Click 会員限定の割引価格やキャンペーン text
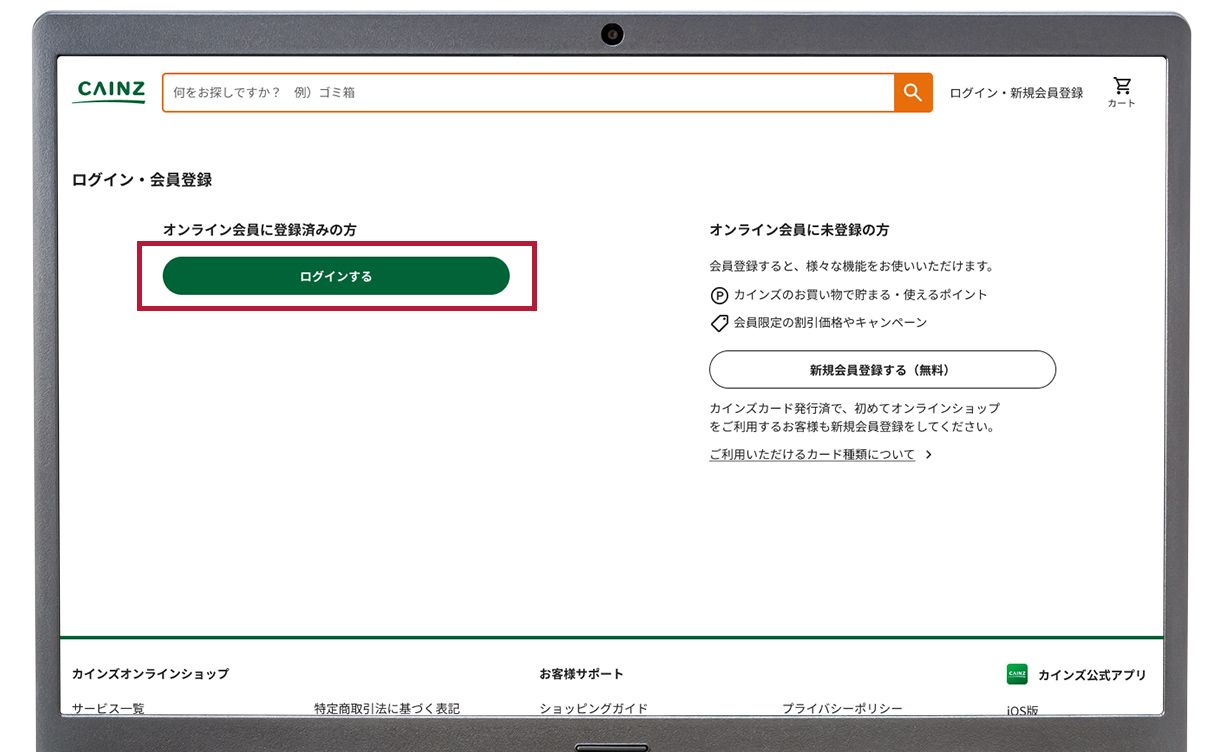 (830, 323)
